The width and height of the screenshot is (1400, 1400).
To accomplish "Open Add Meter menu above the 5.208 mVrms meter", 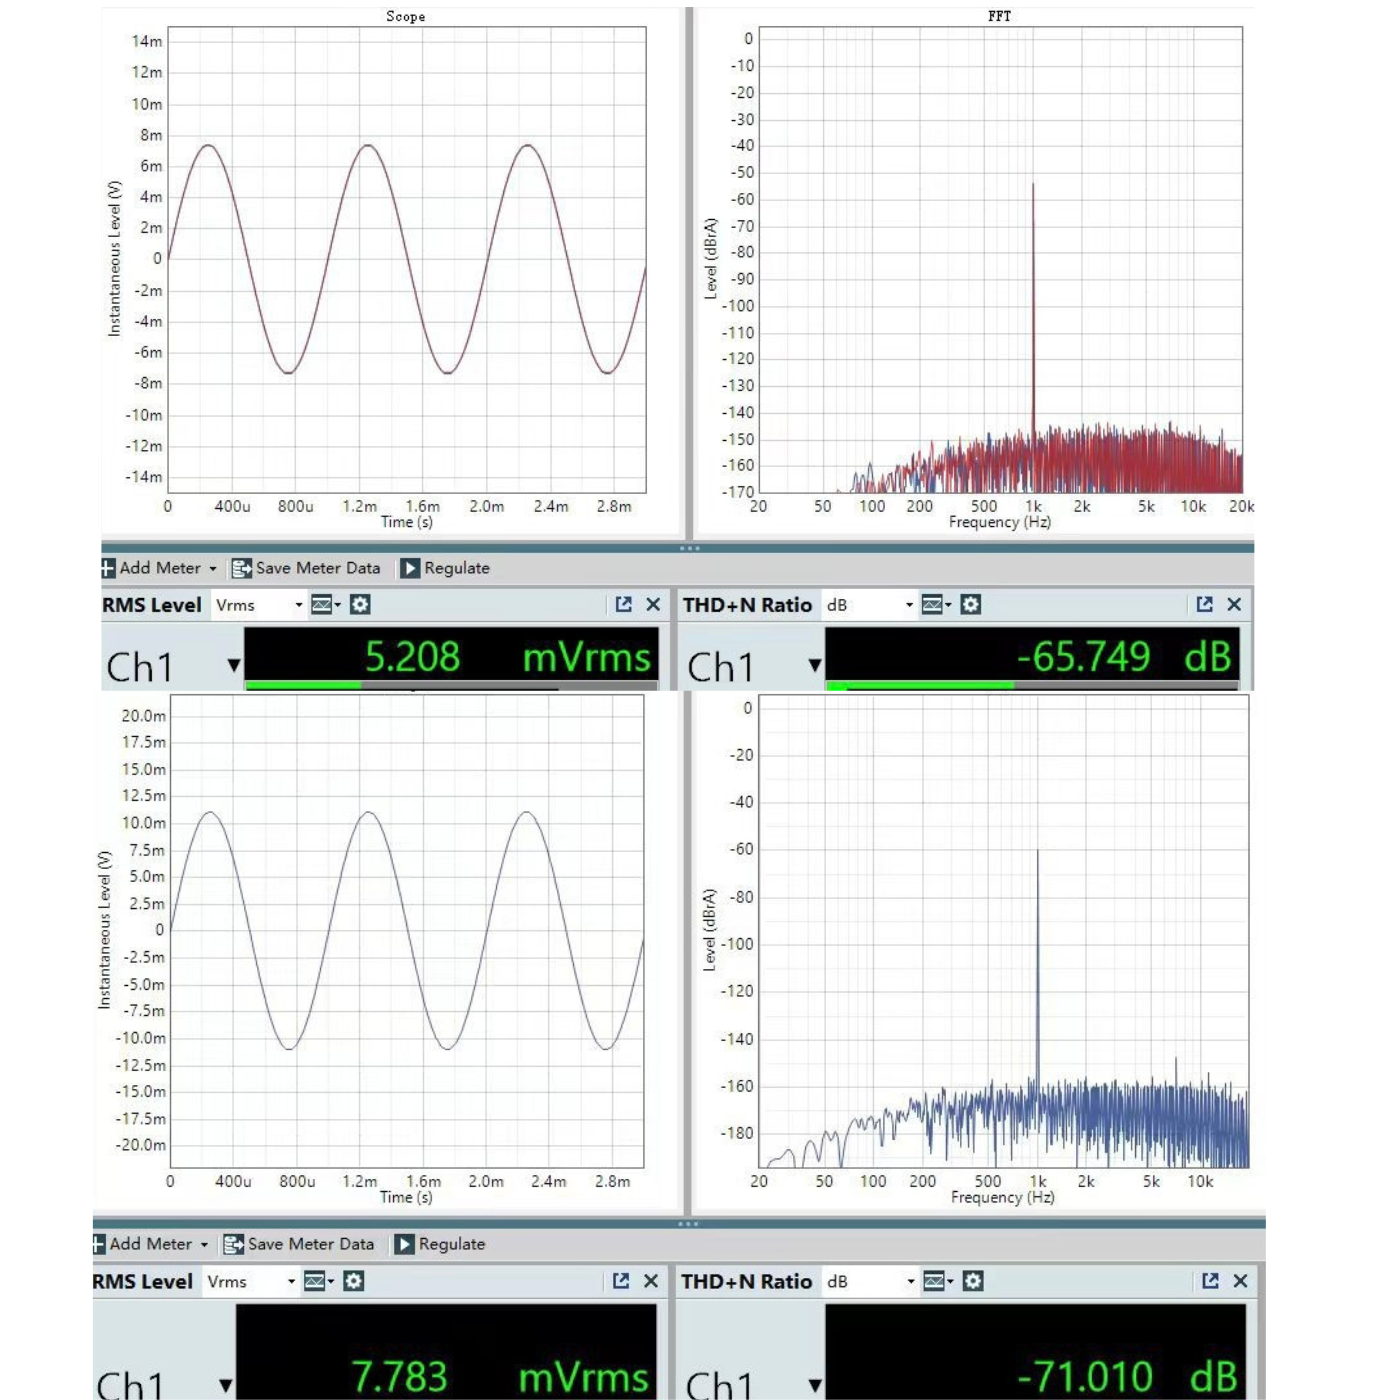I will coord(160,568).
